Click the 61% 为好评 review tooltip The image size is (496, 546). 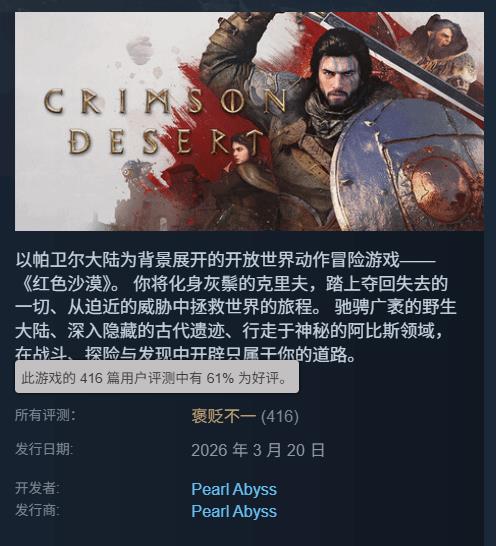157,377
